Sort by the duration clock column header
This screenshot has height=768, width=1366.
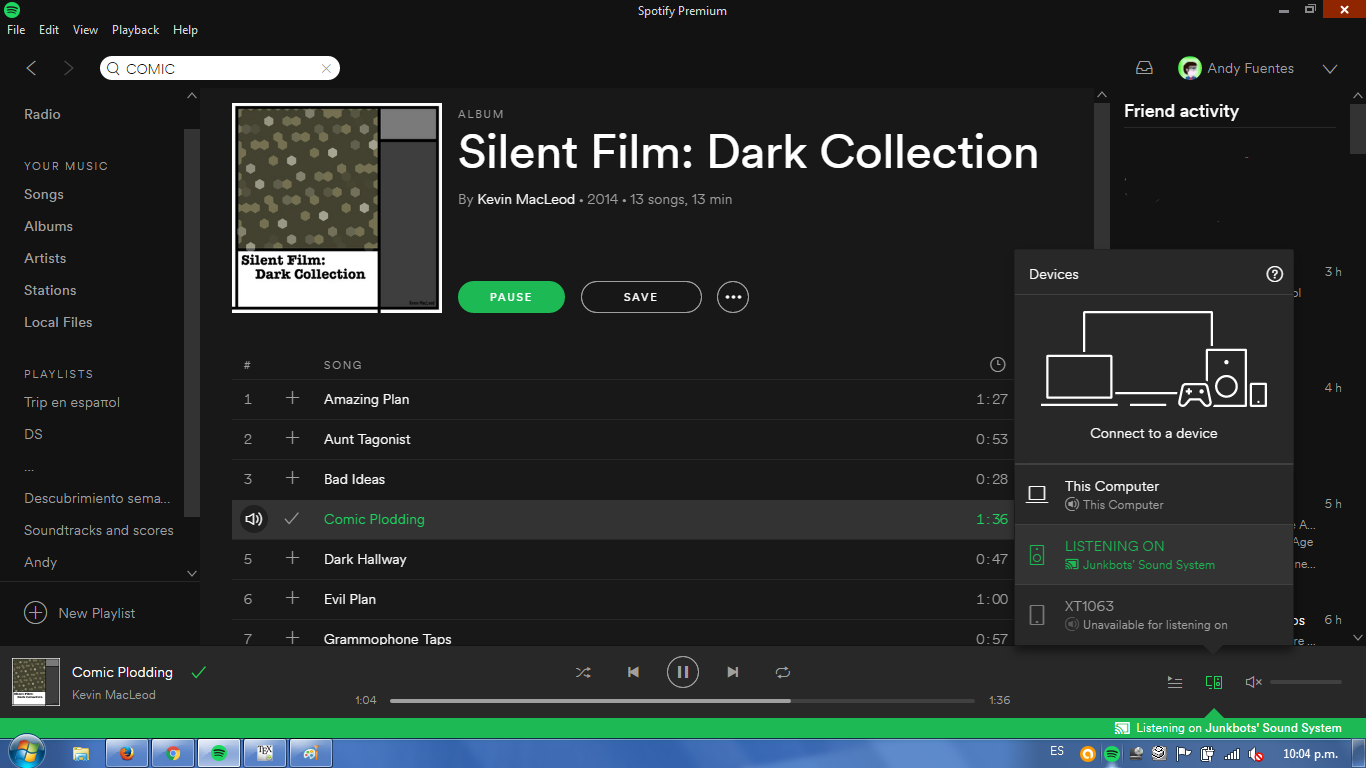997,365
